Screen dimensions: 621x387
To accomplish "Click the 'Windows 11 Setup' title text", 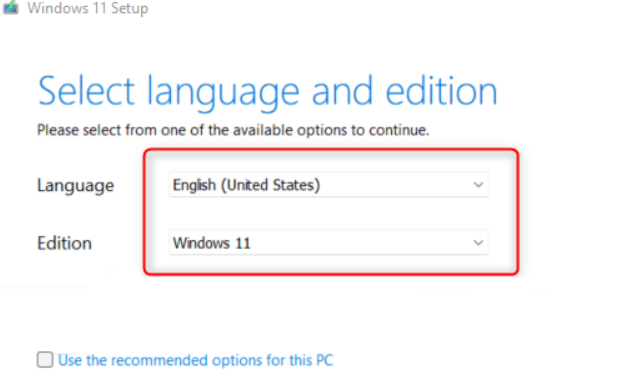I will click(88, 8).
